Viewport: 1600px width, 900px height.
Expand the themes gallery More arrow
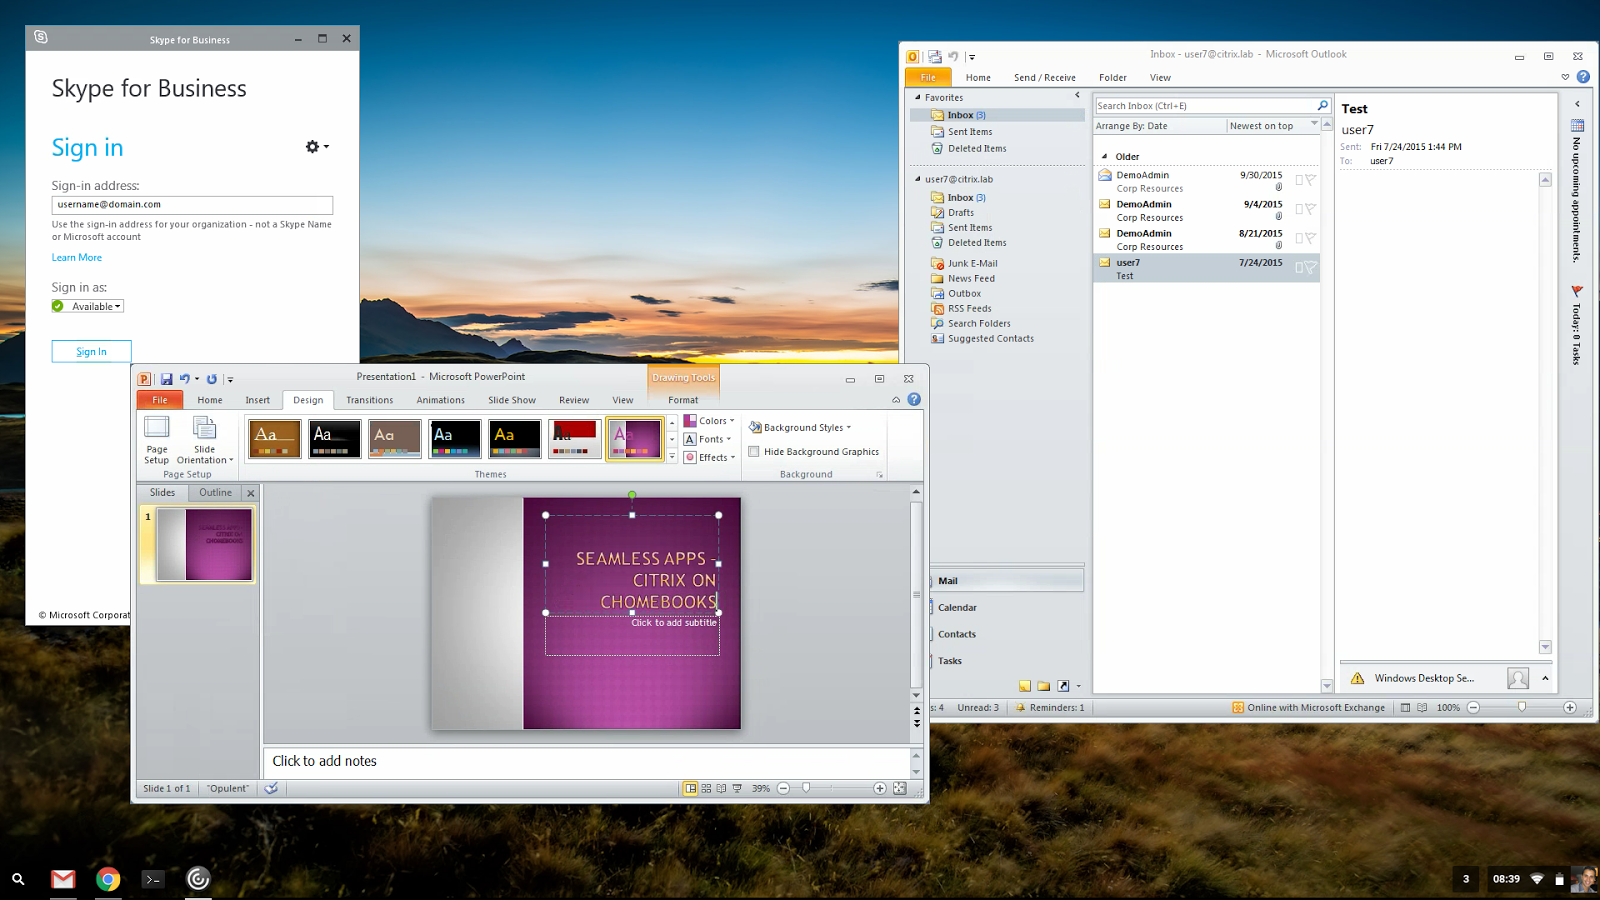click(x=672, y=457)
